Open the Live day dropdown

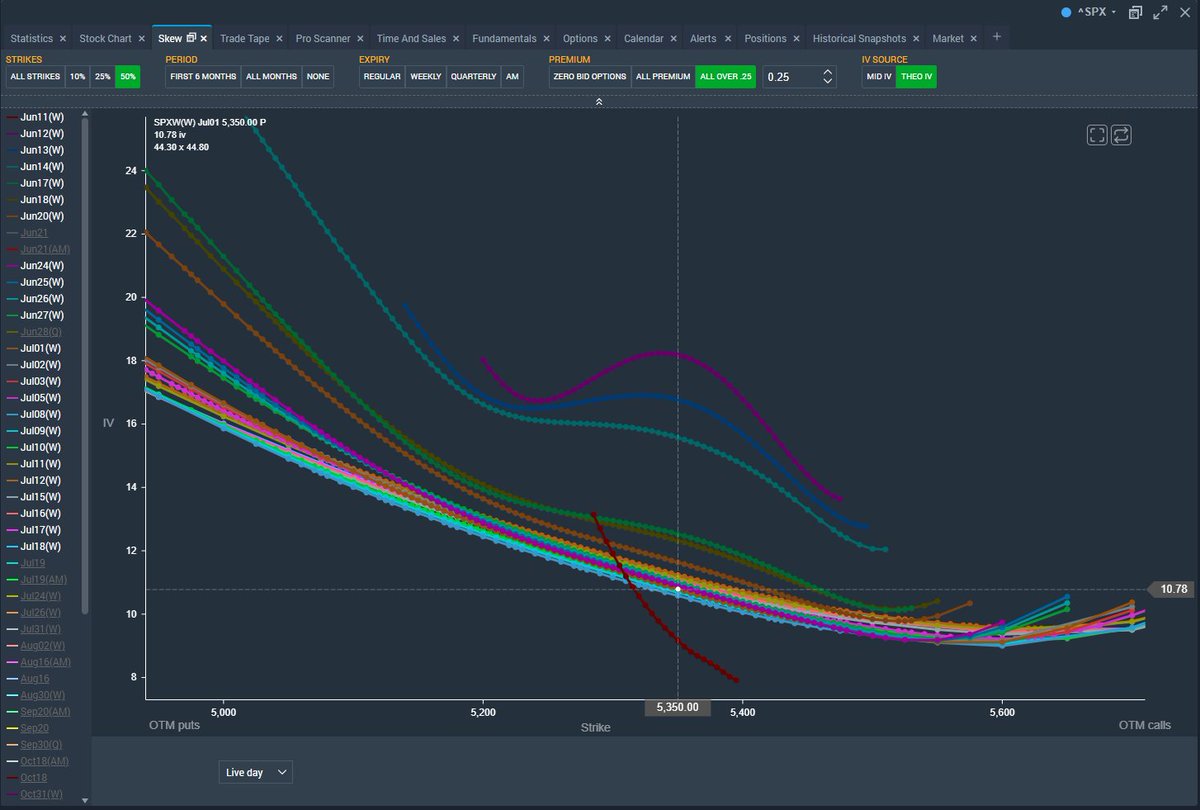pos(256,772)
